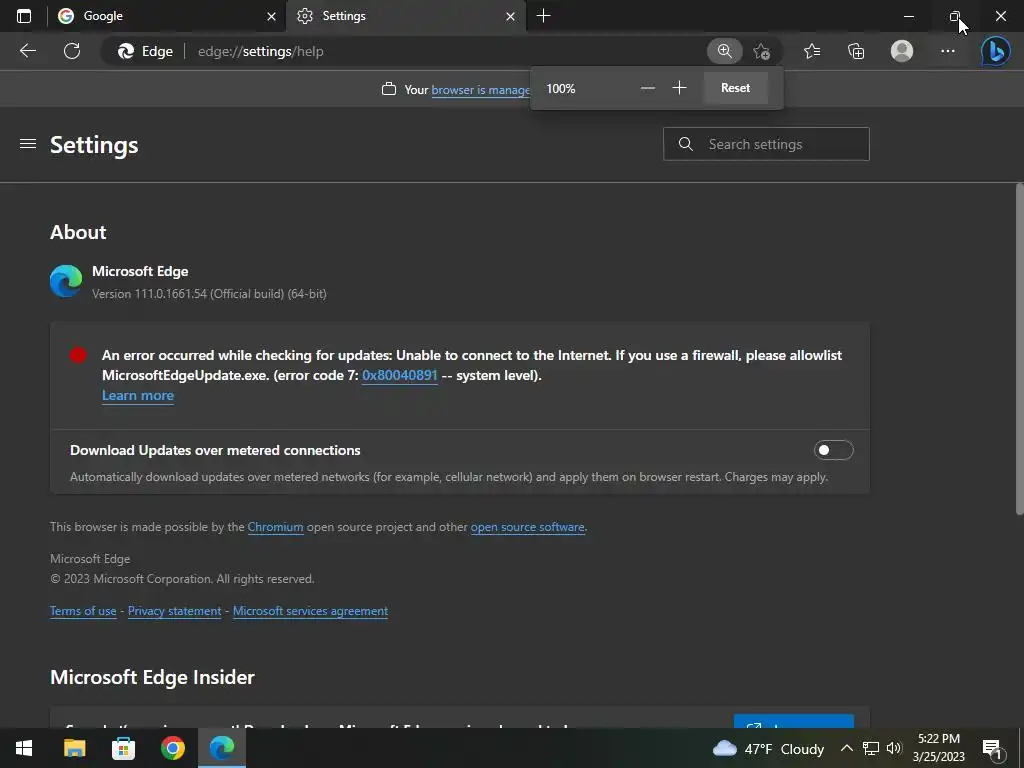Click Edge icon in taskbar
Image resolution: width=1024 pixels, height=768 pixels.
[222, 748]
